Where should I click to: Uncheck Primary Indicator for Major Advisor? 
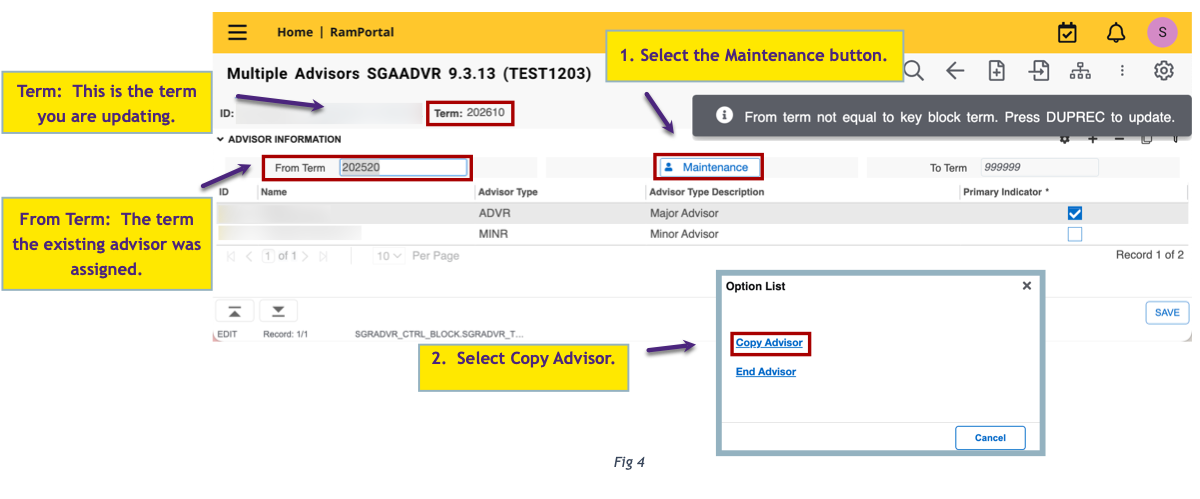coord(1075,213)
